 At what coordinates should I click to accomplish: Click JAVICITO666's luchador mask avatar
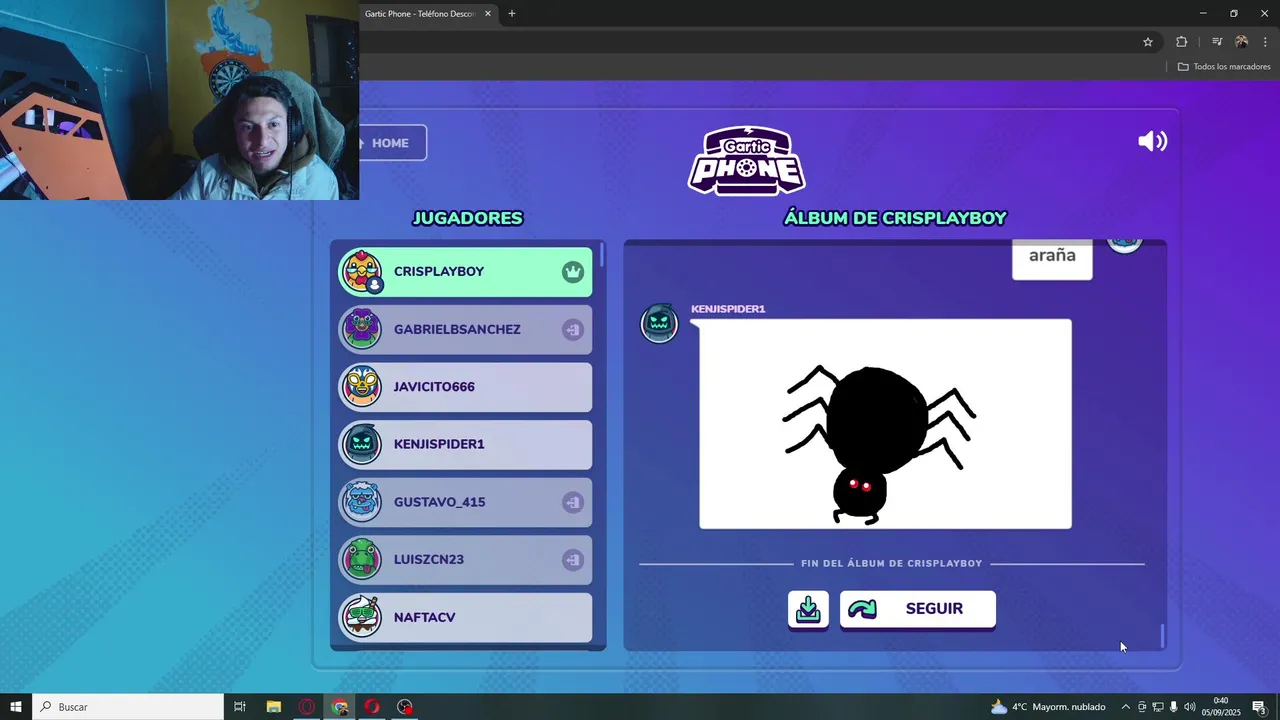pyautogui.click(x=362, y=387)
